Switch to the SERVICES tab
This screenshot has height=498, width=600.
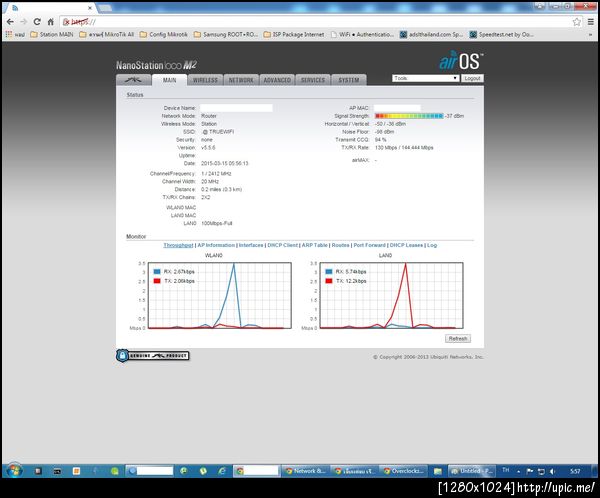point(313,80)
